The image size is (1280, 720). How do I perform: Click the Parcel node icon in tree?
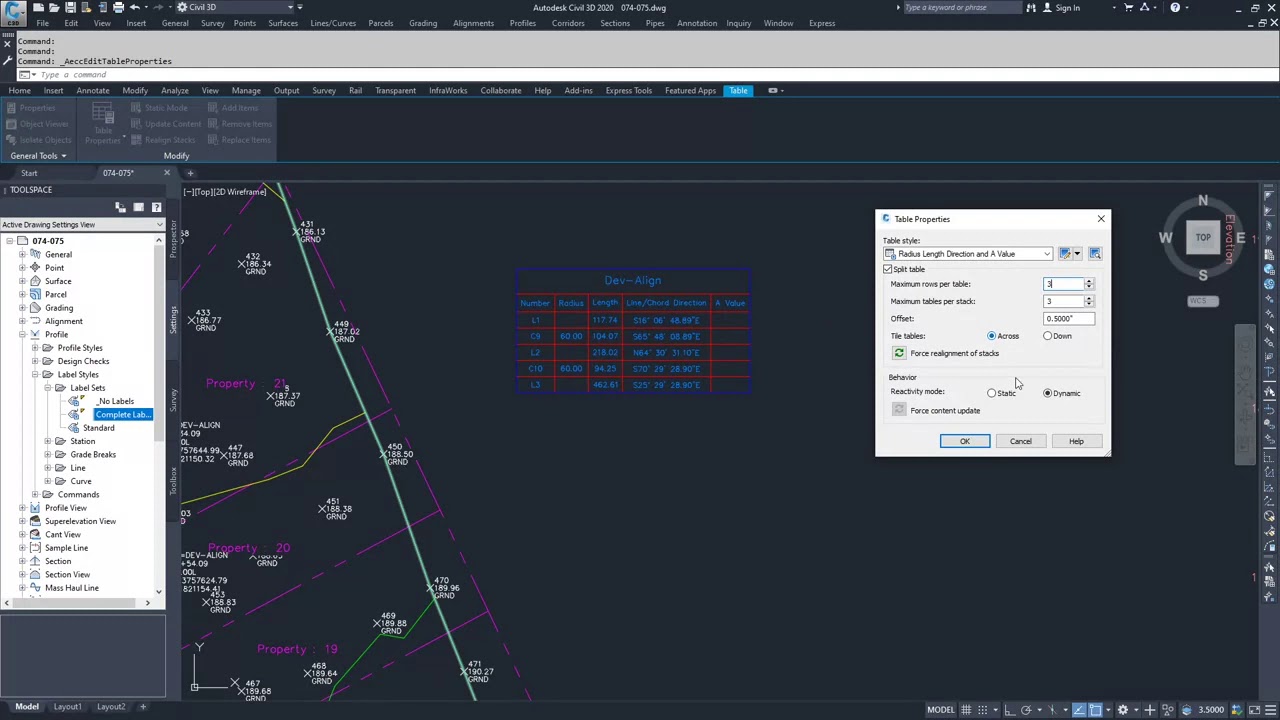[35, 294]
